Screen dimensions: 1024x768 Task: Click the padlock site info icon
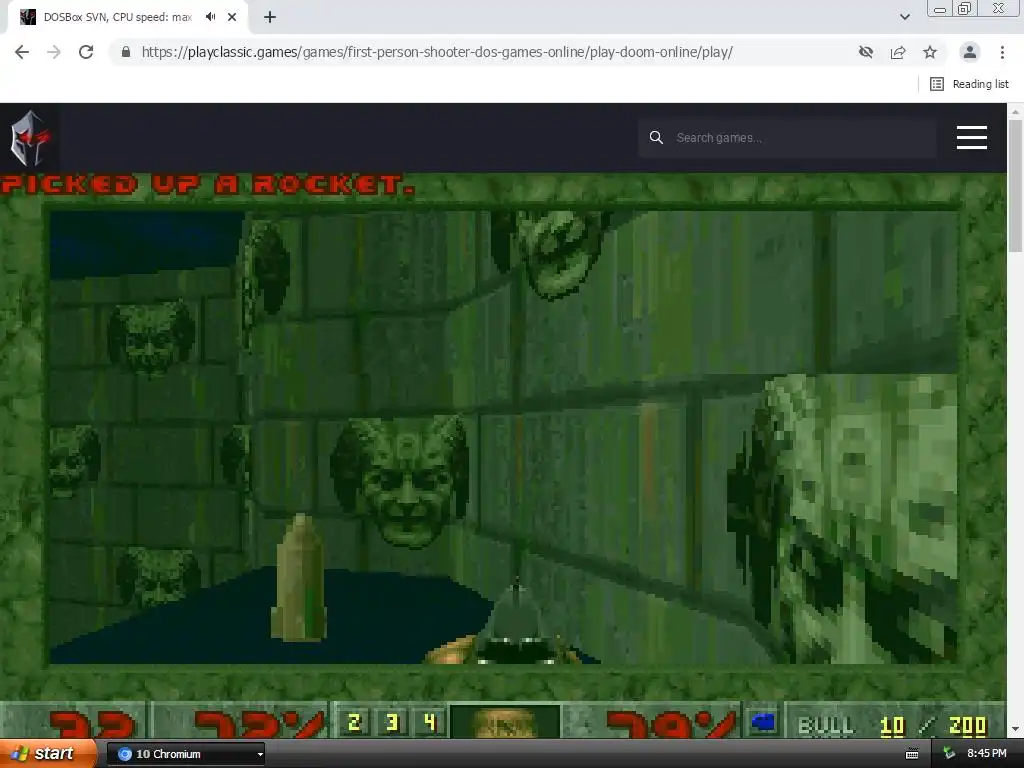pyautogui.click(x=126, y=52)
